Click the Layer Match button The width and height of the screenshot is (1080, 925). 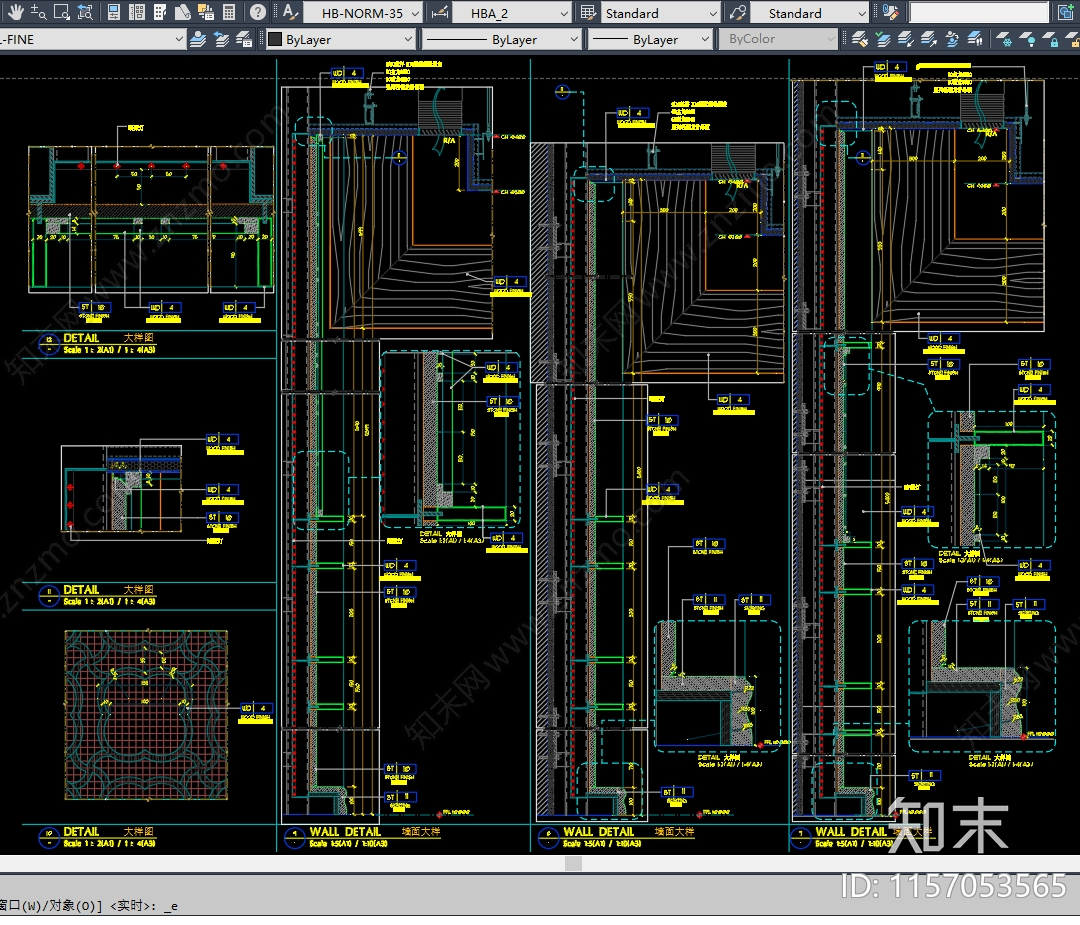[858, 39]
